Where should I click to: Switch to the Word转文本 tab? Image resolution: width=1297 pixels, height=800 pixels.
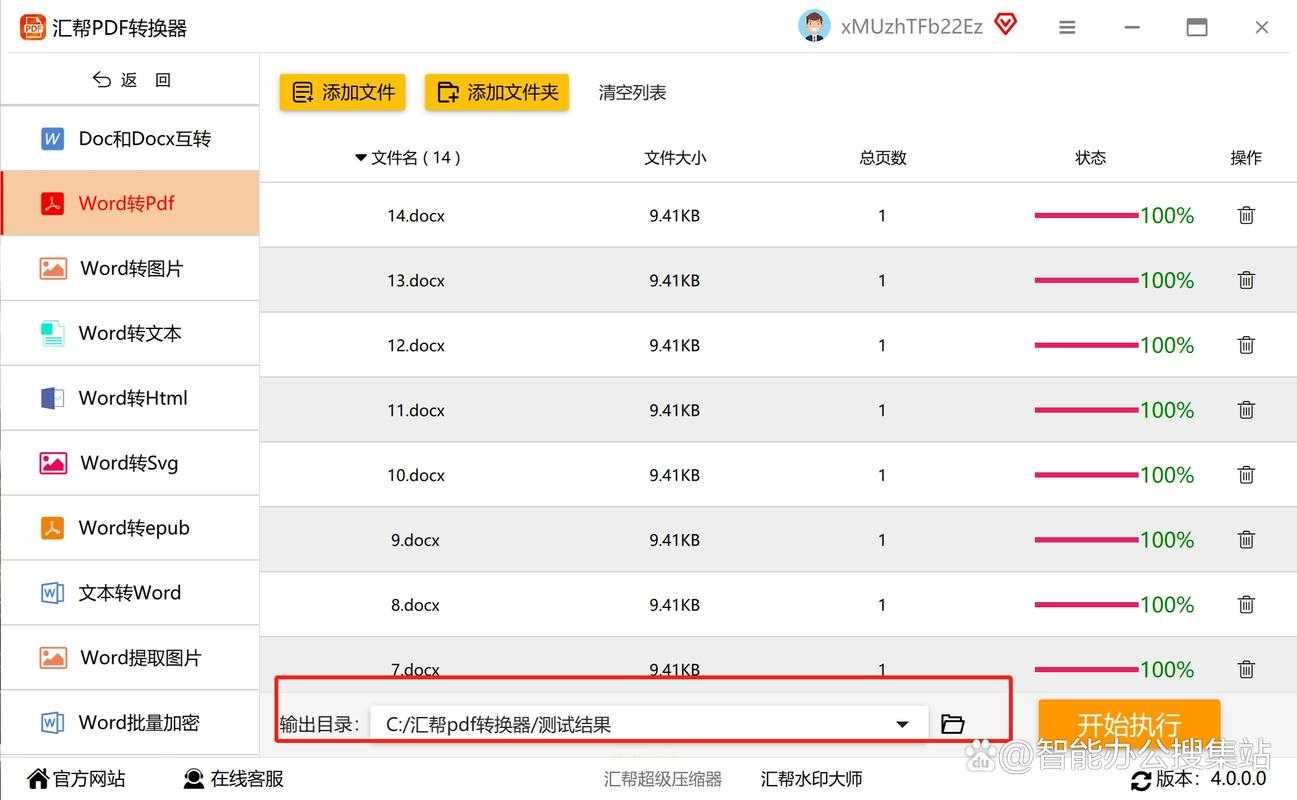(130, 333)
